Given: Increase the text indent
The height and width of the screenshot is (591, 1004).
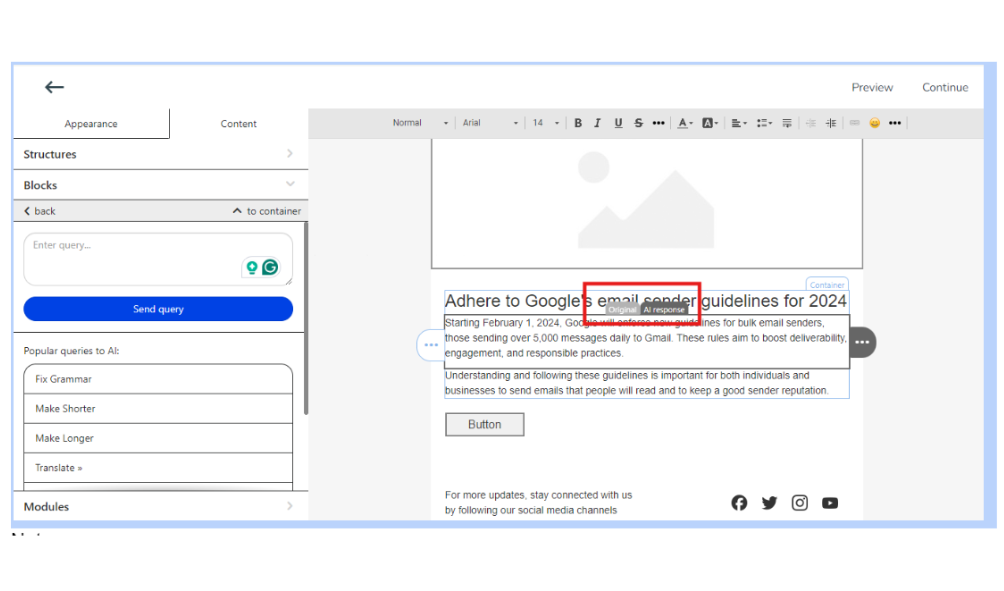Looking at the screenshot, I should coord(831,123).
